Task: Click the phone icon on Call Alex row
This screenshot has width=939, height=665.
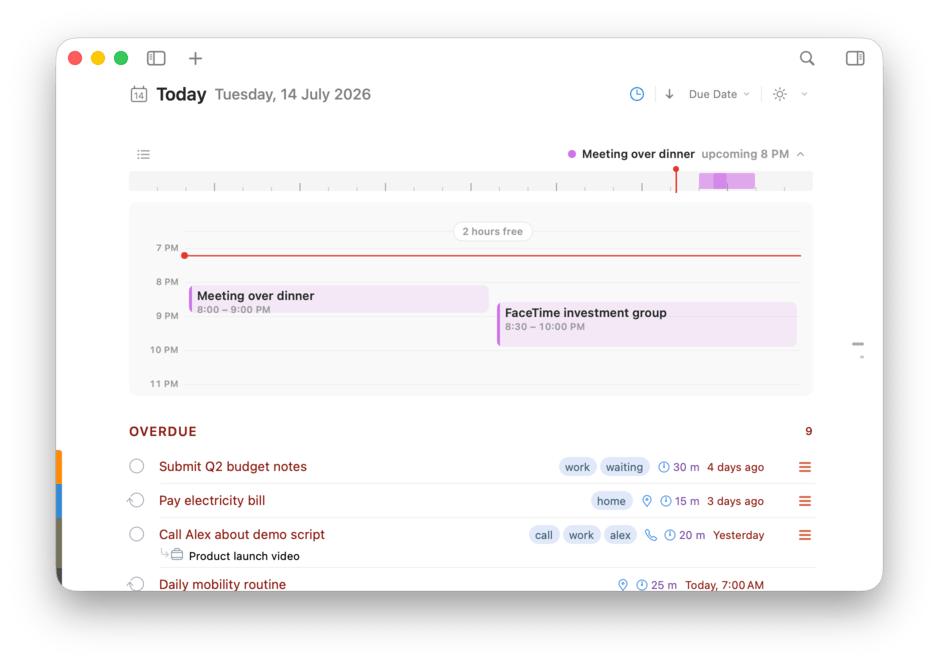Action: point(650,535)
